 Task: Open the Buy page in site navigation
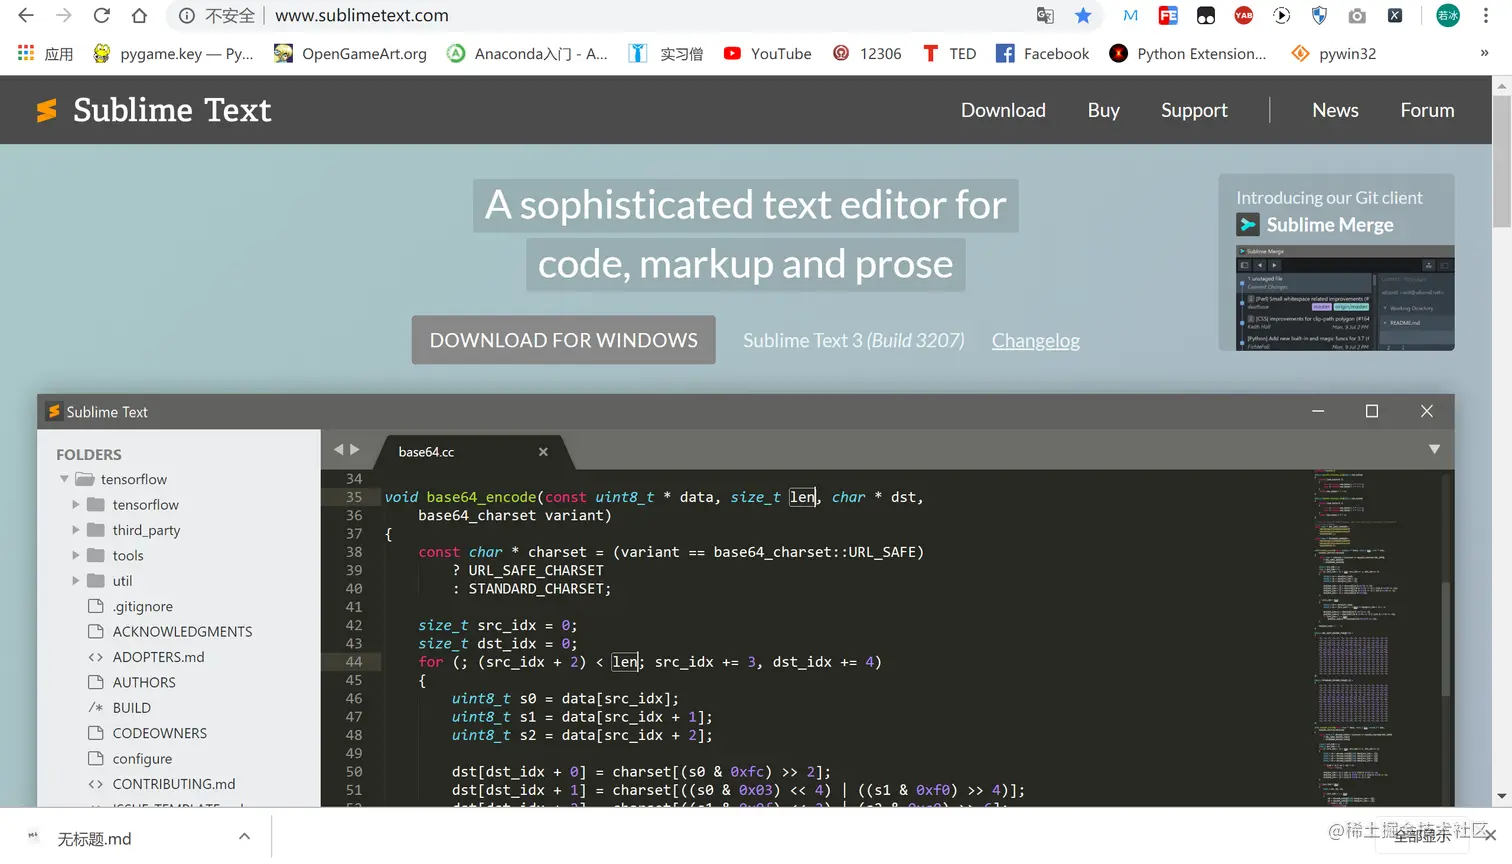[1103, 110]
